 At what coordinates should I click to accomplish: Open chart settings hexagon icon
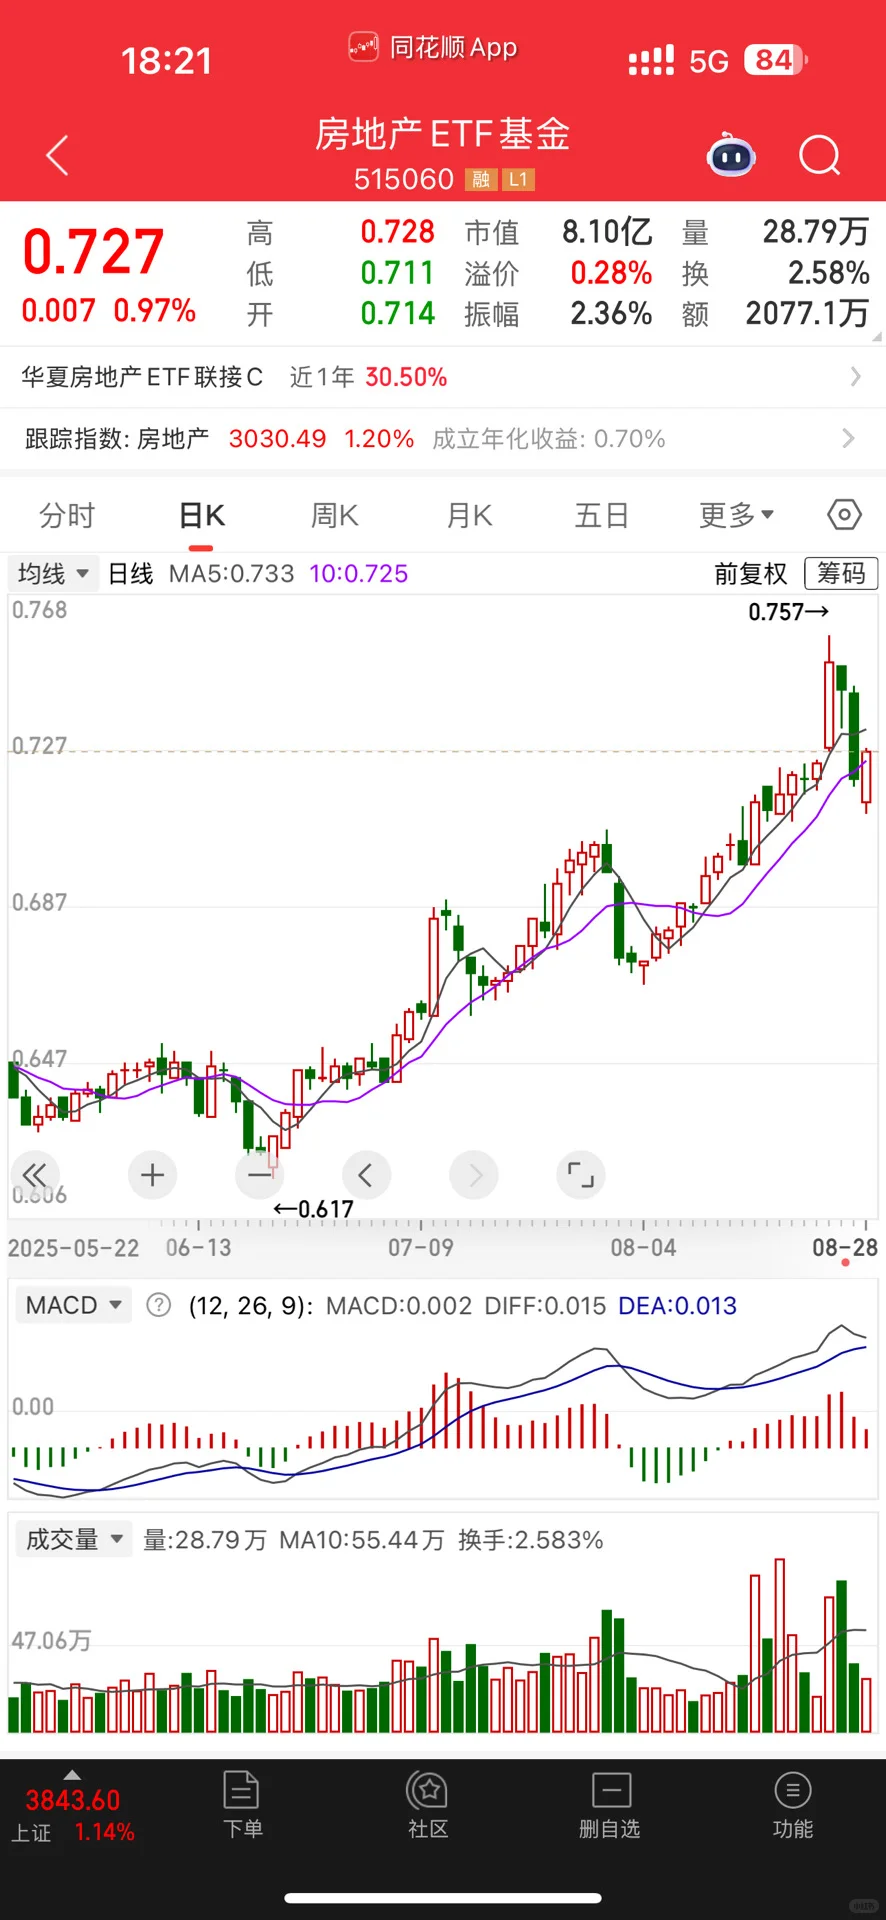844,515
